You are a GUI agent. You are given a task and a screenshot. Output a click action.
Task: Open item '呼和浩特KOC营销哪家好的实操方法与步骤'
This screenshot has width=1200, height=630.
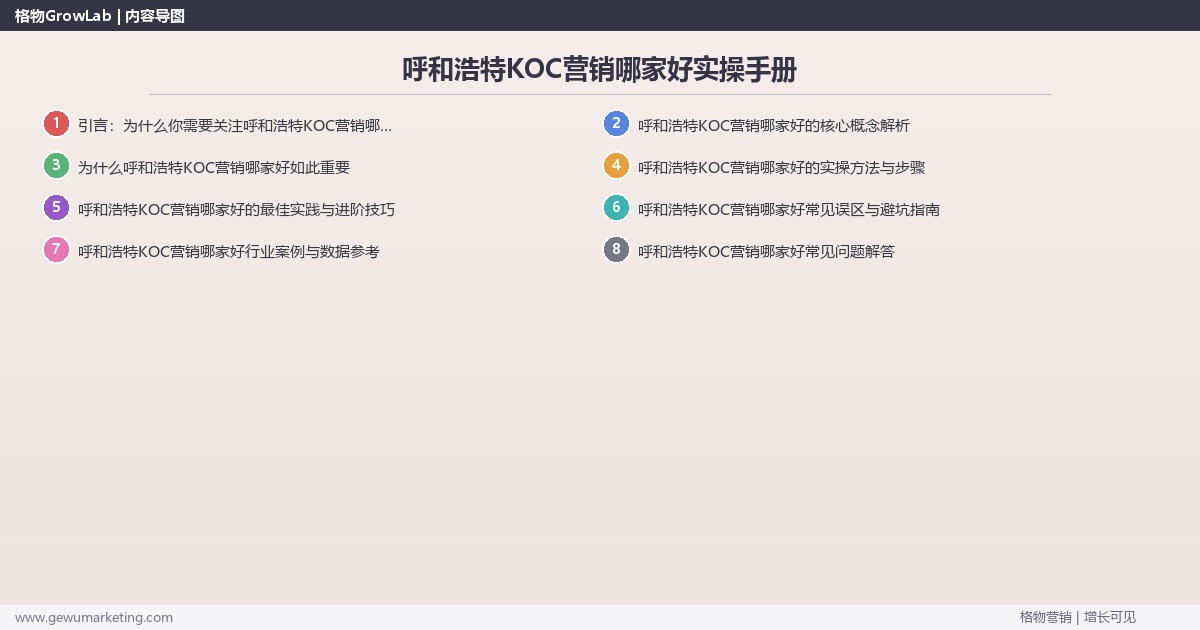(x=782, y=168)
